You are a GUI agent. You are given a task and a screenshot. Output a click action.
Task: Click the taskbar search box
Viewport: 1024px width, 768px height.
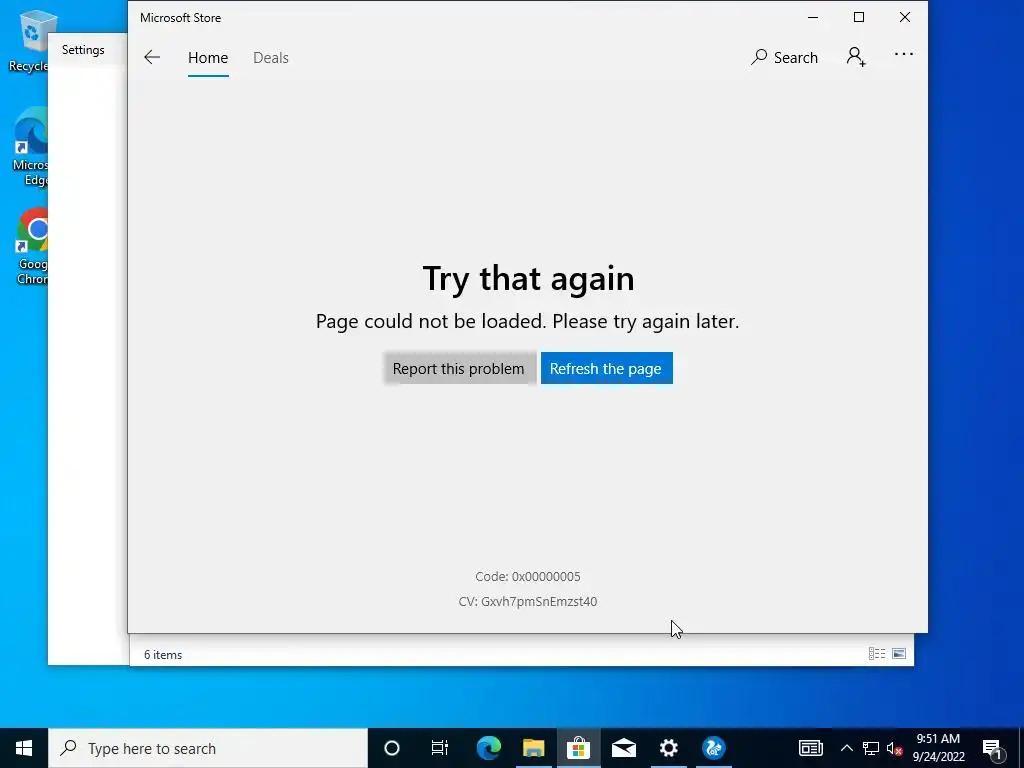point(208,748)
